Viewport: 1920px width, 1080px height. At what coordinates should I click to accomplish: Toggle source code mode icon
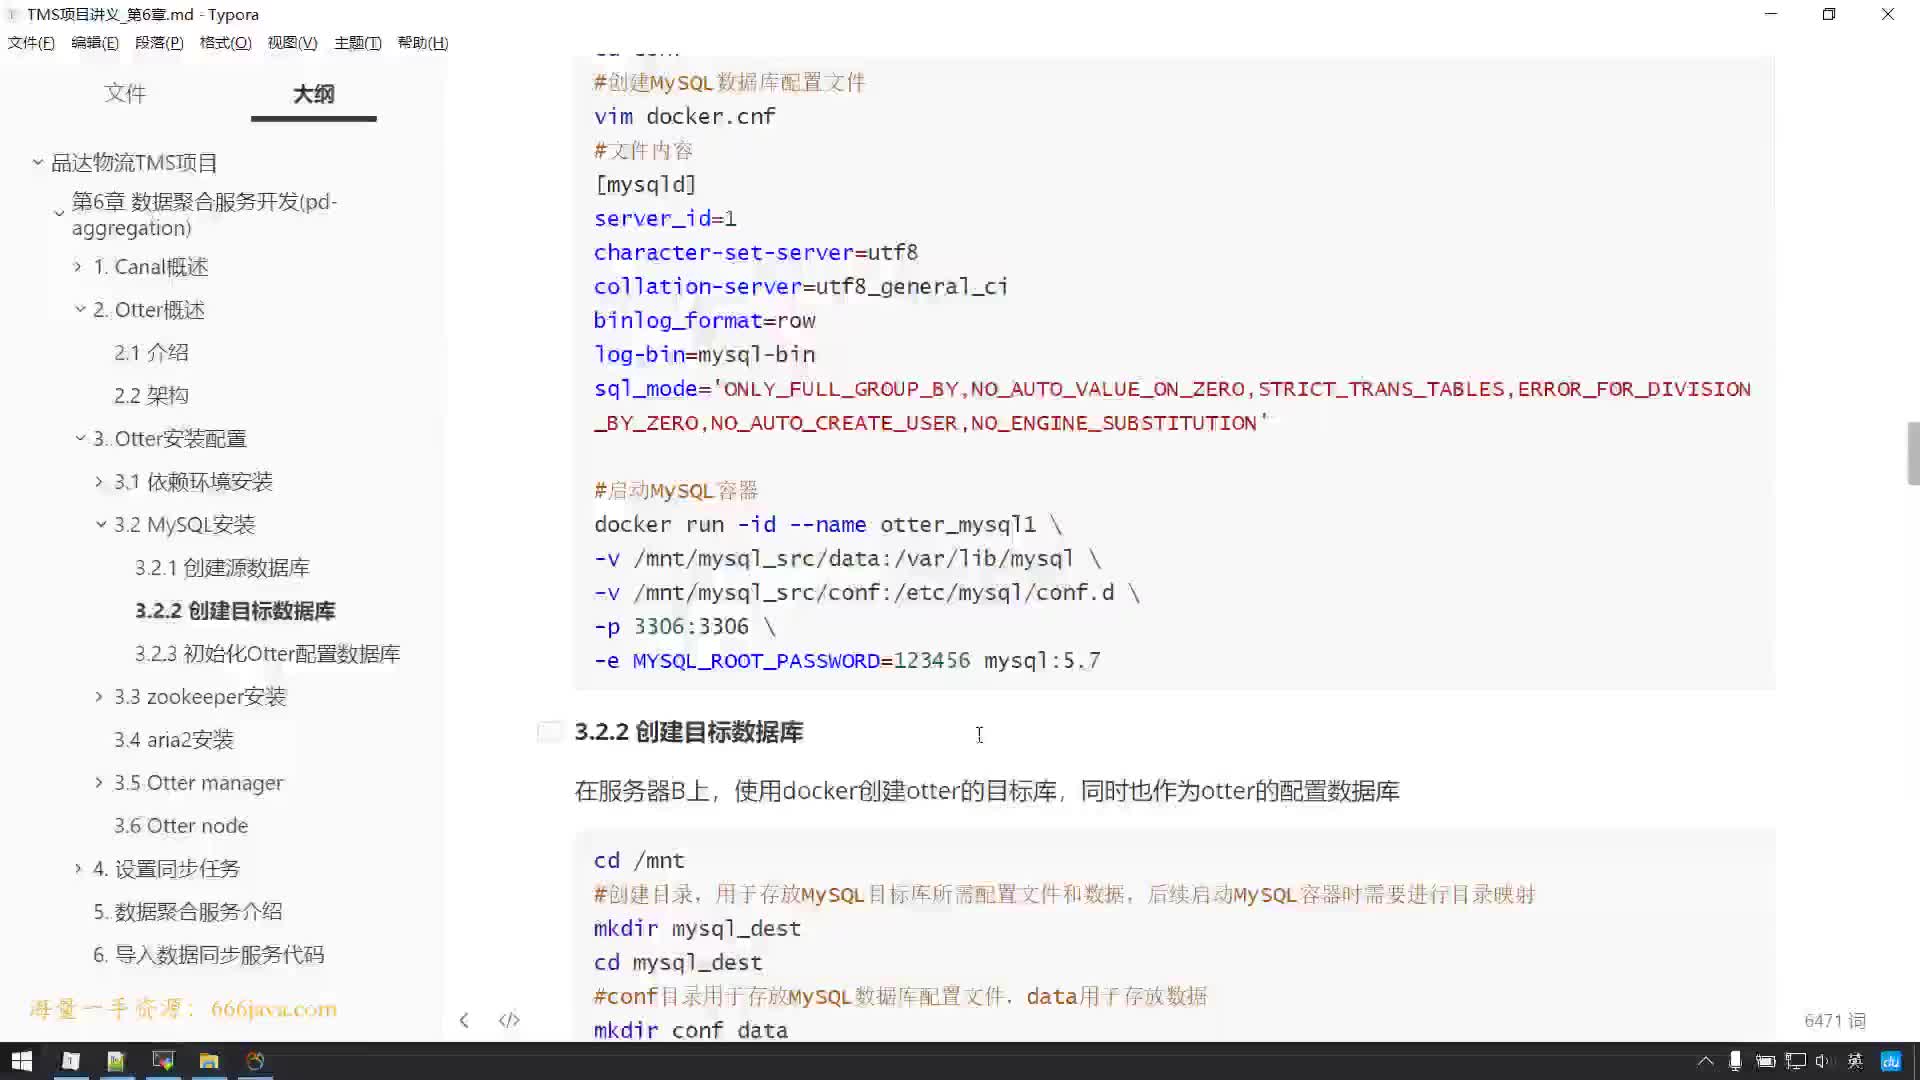click(x=509, y=1020)
